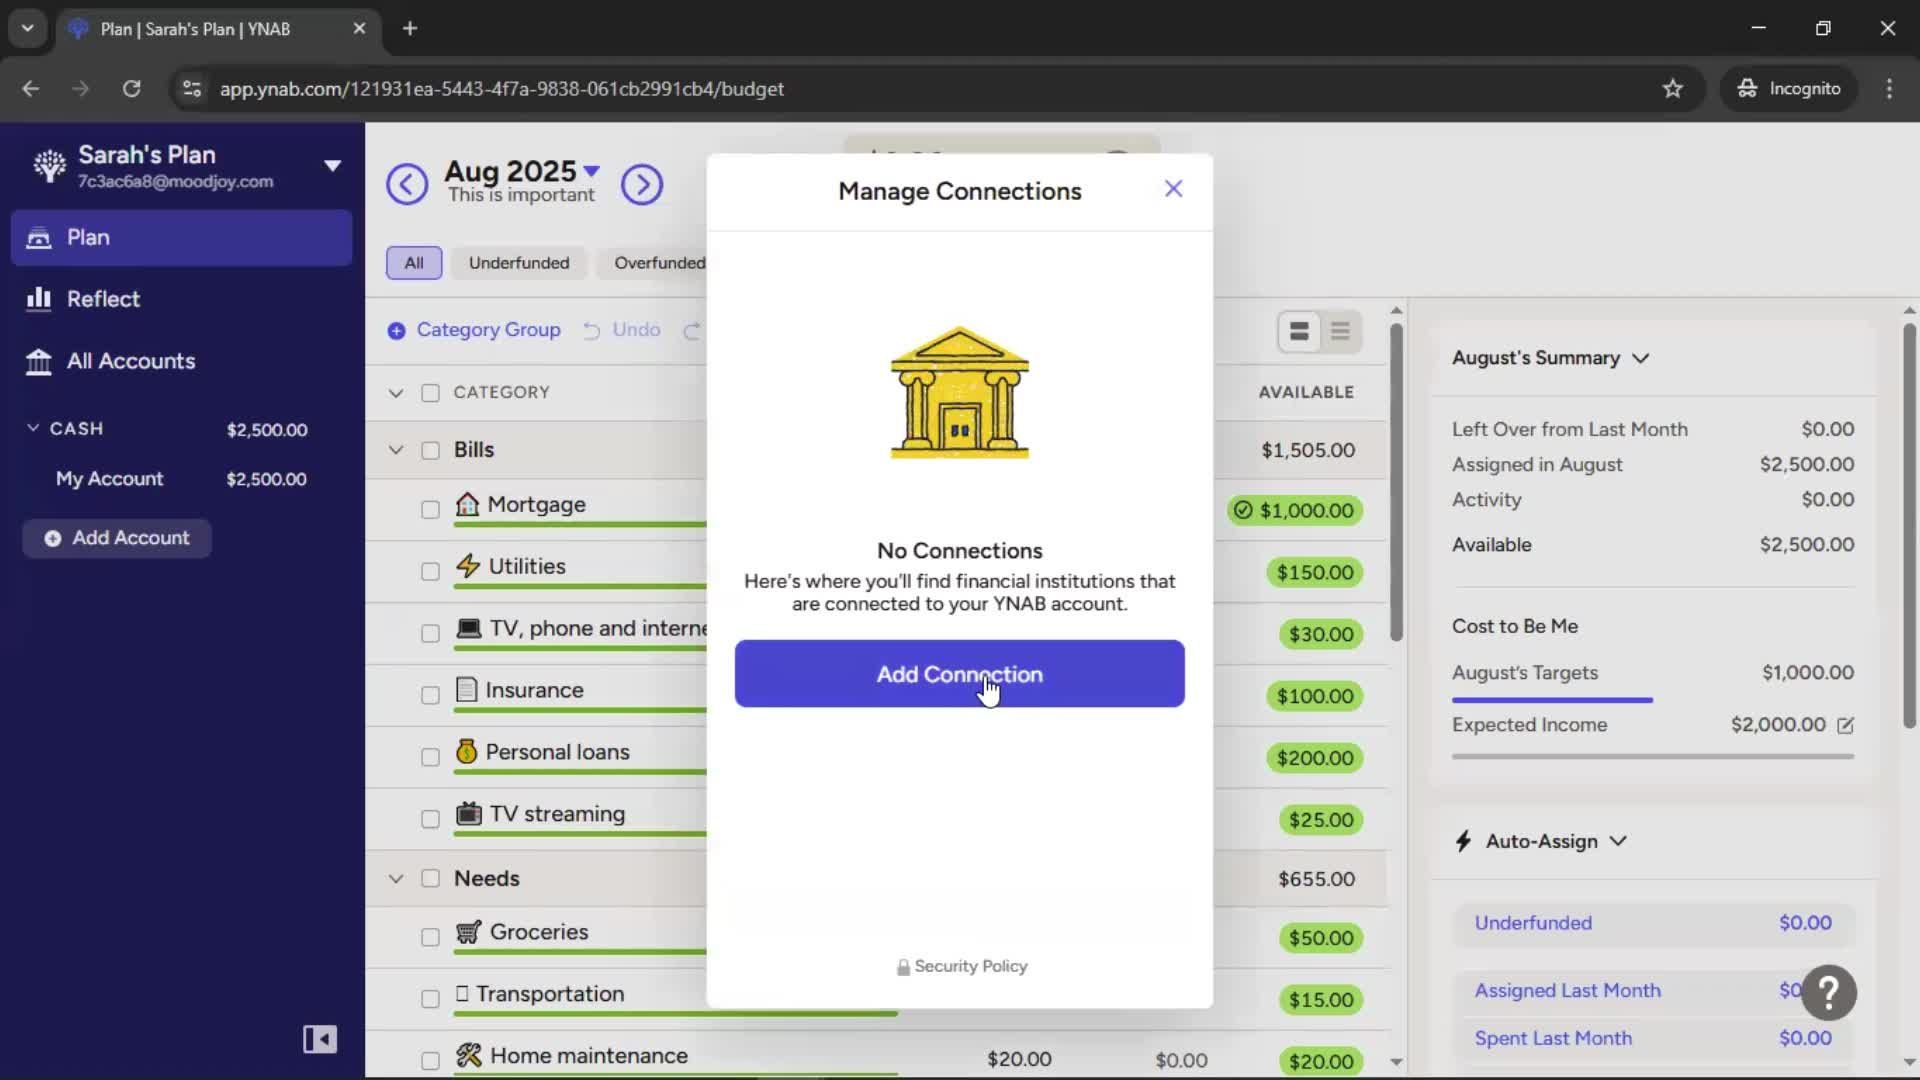The height and width of the screenshot is (1080, 1920).
Task: Check the Insurance checkbox
Action: (430, 696)
